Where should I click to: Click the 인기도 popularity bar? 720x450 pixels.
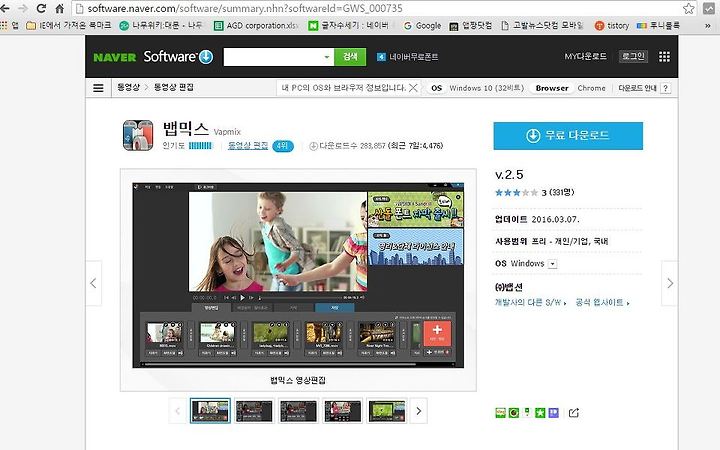click(x=200, y=146)
